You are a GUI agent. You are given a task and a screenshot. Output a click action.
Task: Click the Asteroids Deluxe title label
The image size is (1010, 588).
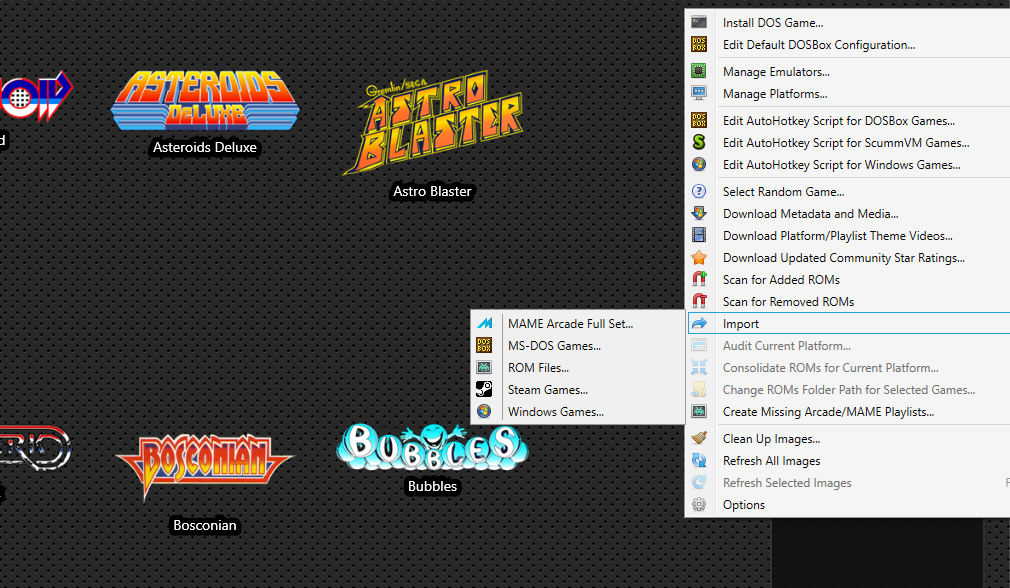tap(205, 147)
